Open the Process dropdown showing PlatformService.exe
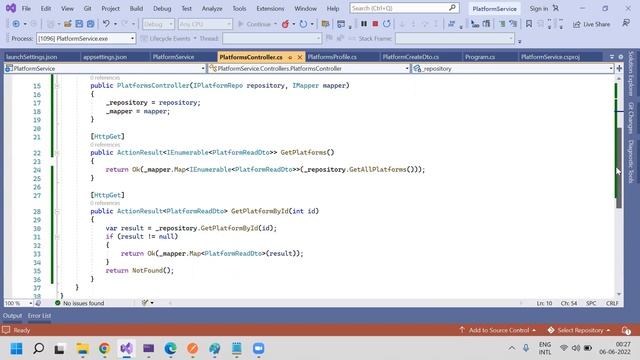640x360 pixels. [x=86, y=38]
